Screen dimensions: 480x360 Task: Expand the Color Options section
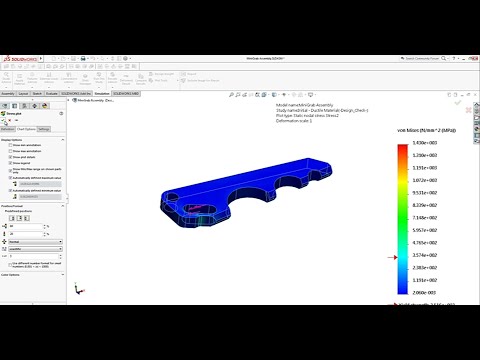tap(62, 275)
